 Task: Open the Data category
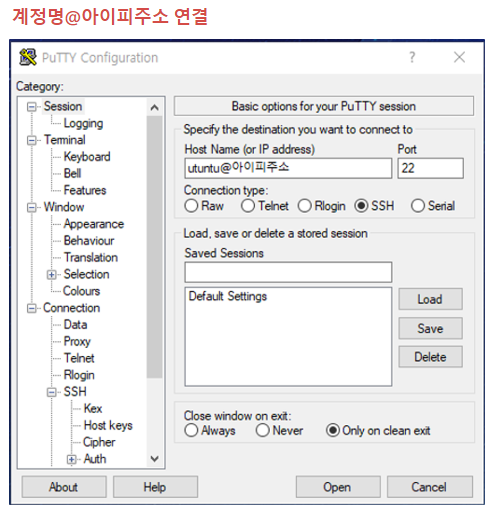(x=76, y=325)
